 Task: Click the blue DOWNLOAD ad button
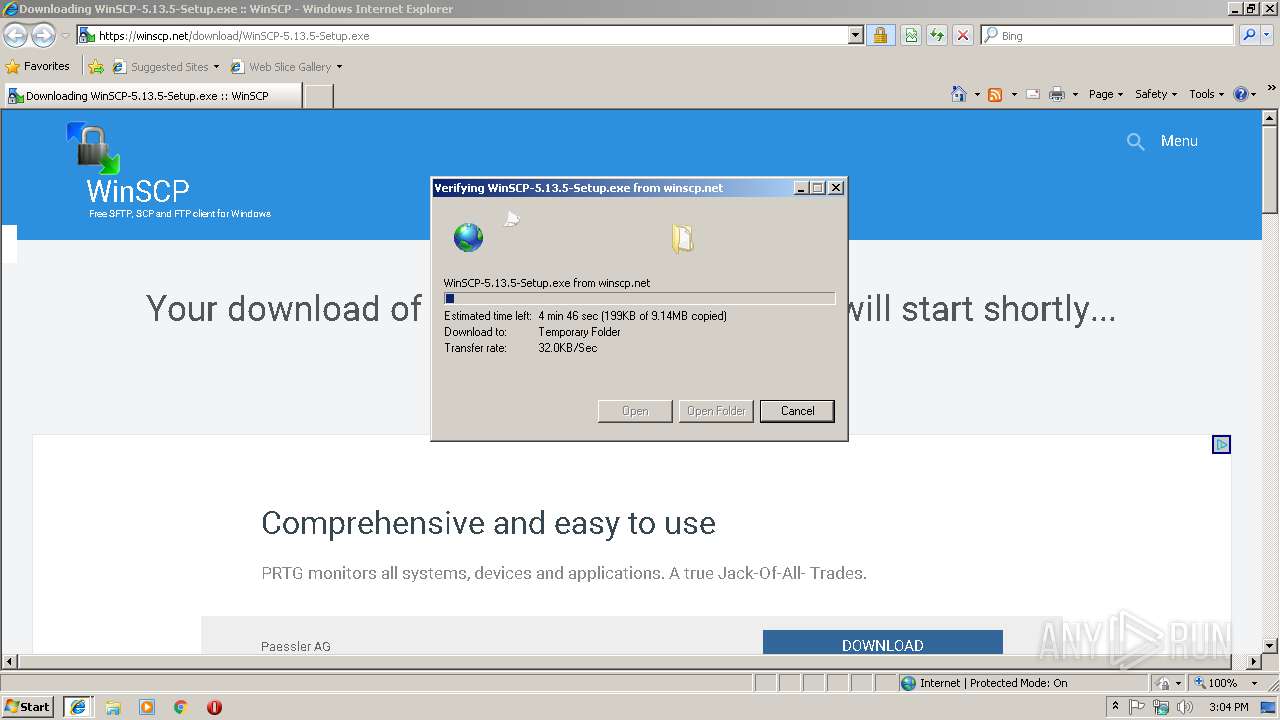[x=882, y=642]
